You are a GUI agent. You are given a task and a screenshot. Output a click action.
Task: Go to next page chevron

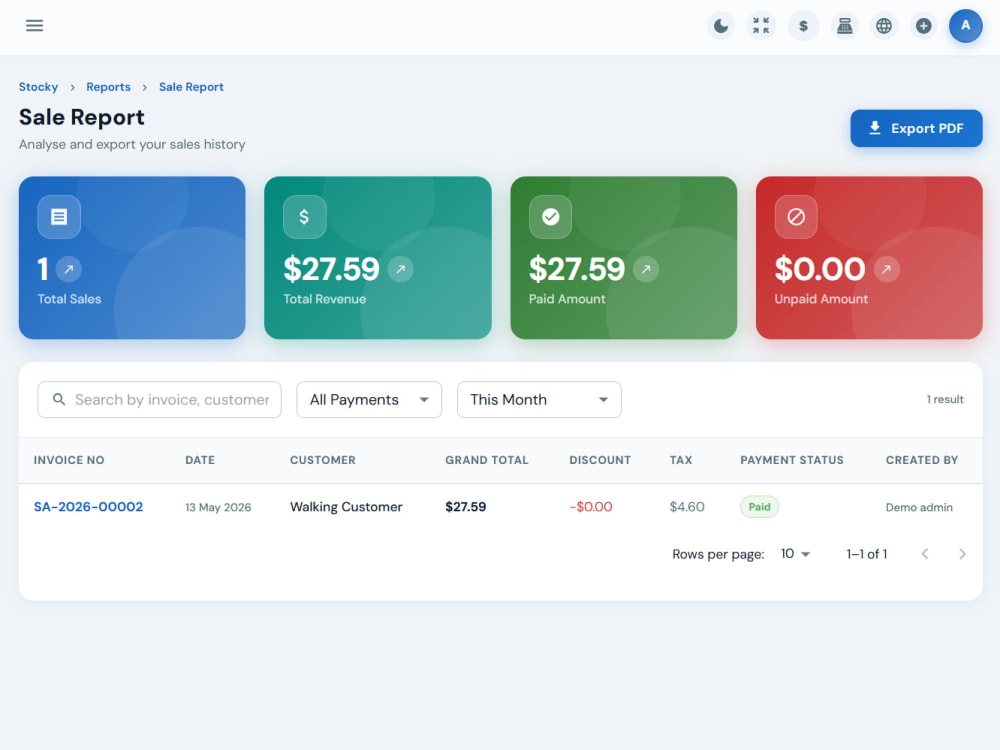[x=962, y=554]
